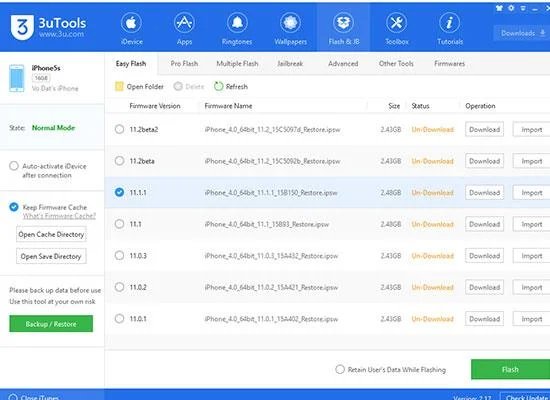This screenshot has height=400, width=550.
Task: Download the 11.1.1 firmware
Action: click(484, 193)
